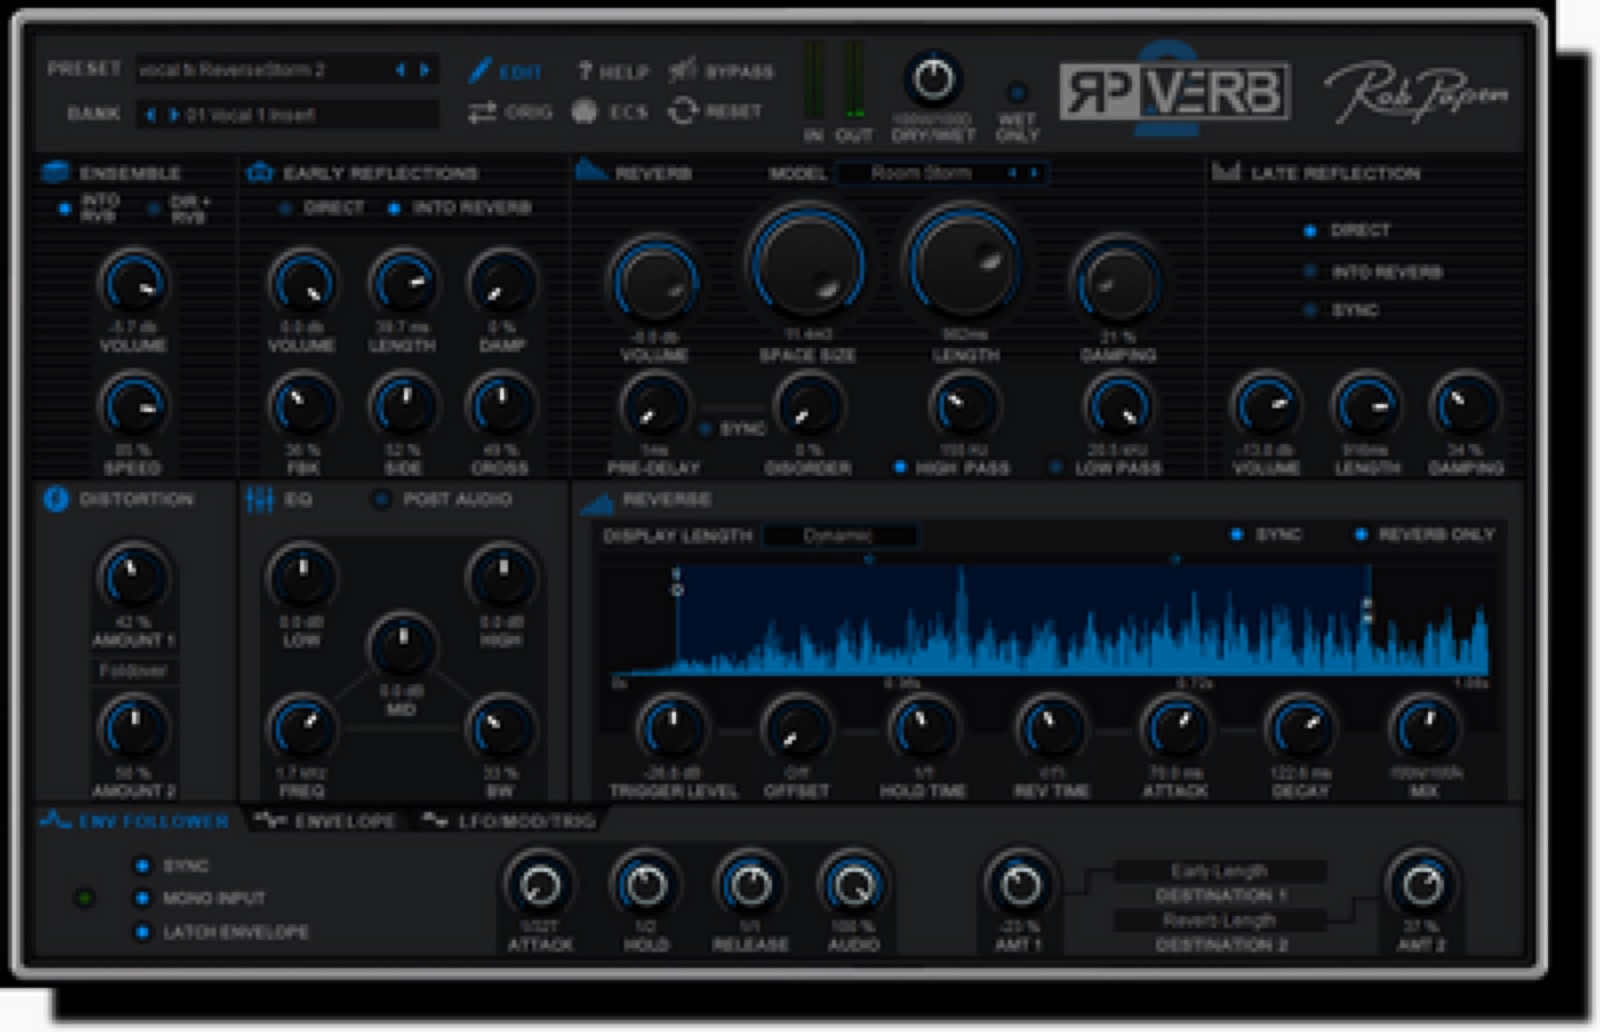The image size is (1600, 1032).
Task: Toggle Ensemble Into RVB option
Action: pyautogui.click(x=65, y=208)
